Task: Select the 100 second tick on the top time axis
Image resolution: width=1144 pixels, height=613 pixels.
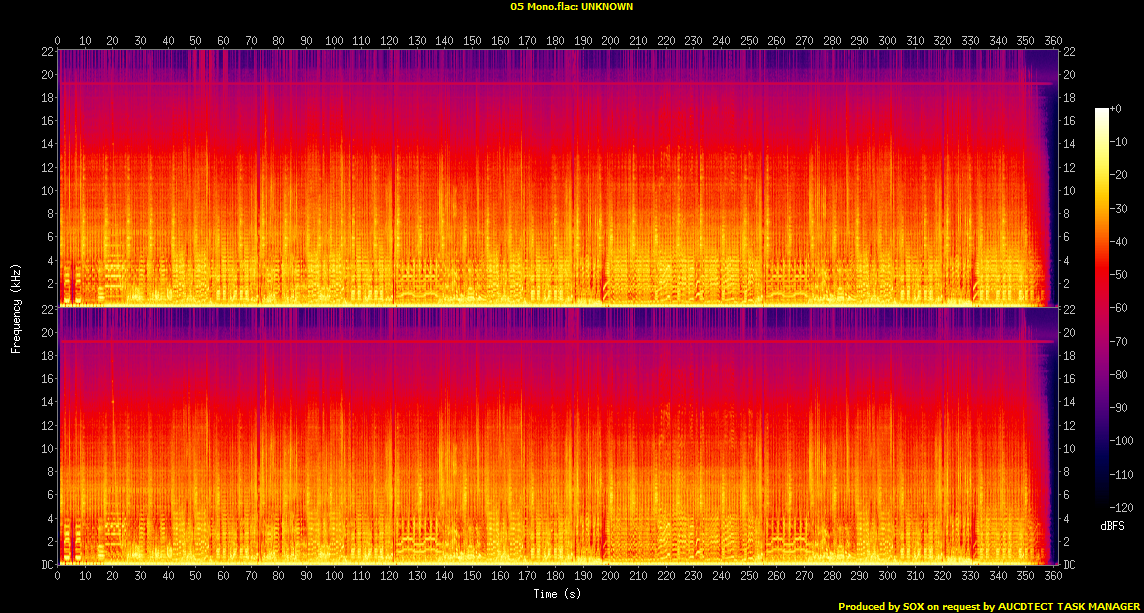Action: pos(334,41)
